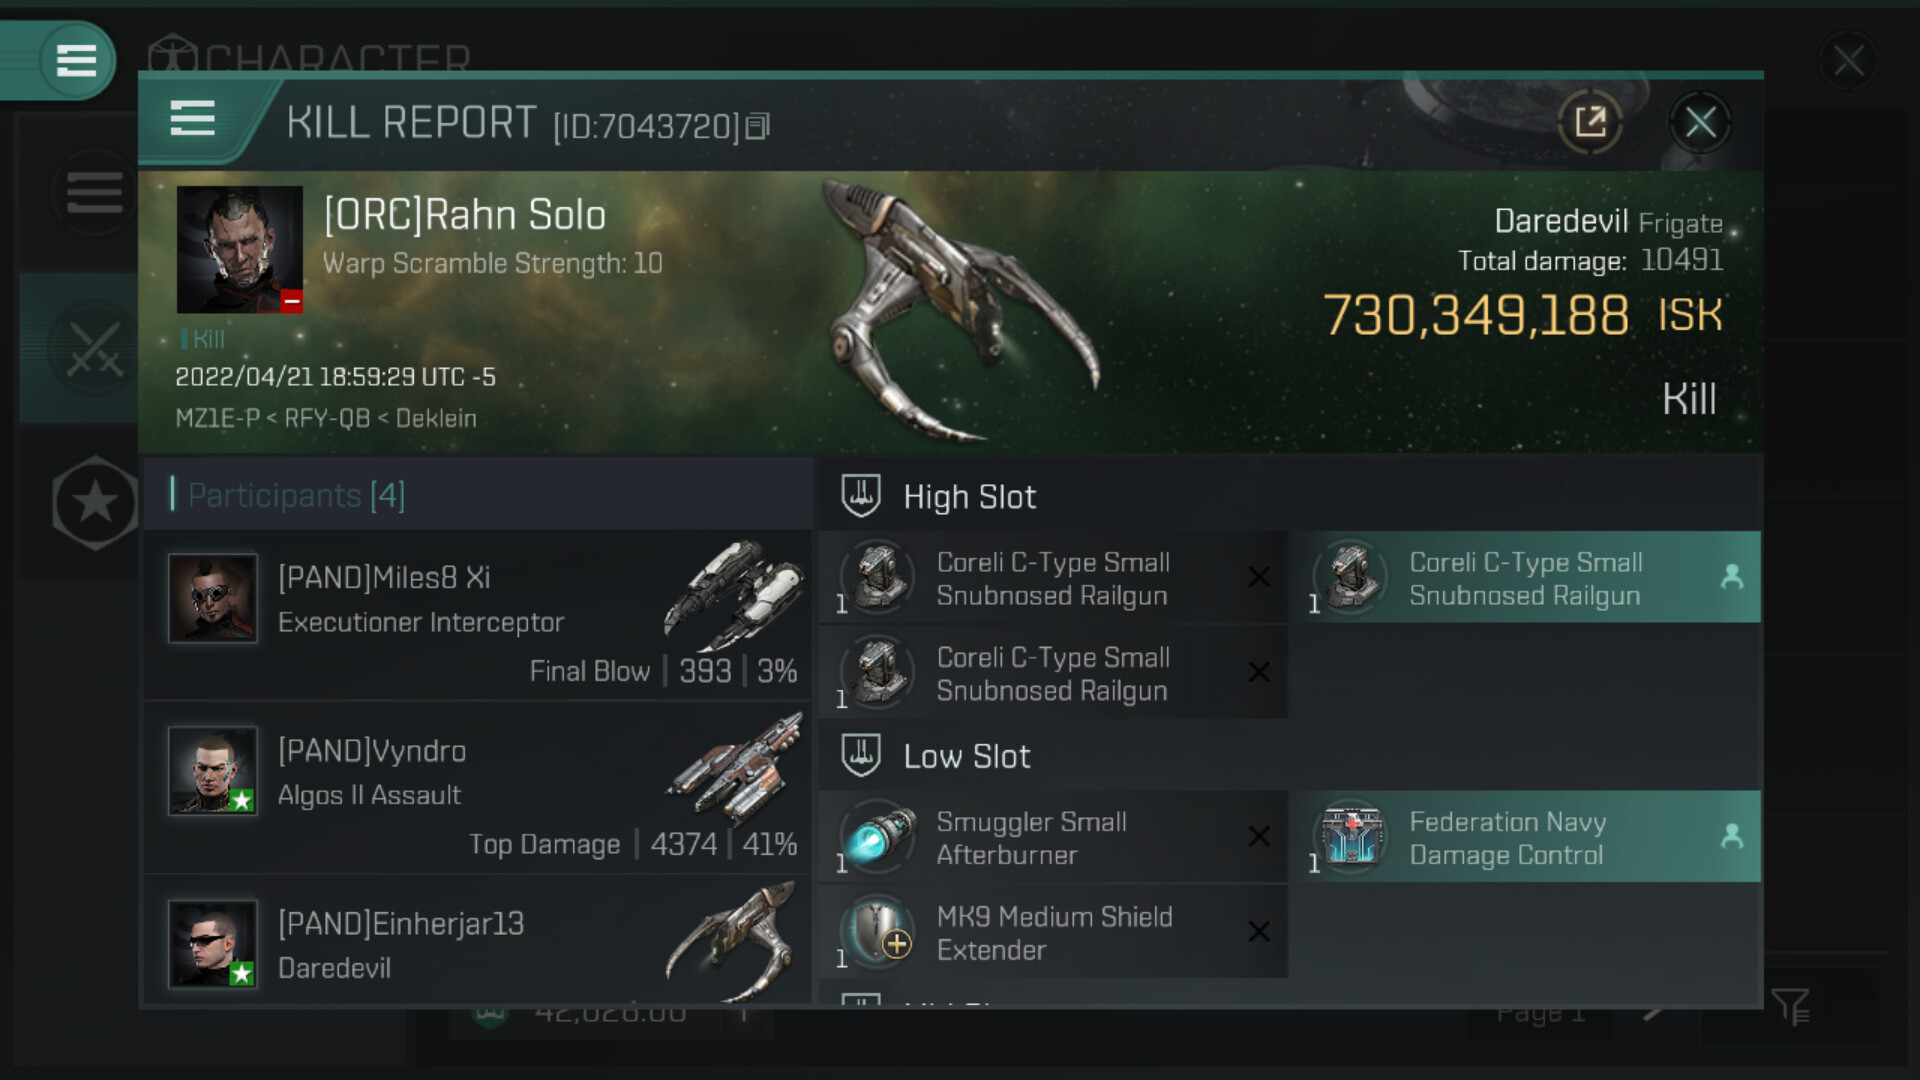This screenshot has width=1920, height=1080.
Task: Open the main hamburger menu at top left
Action: coord(75,60)
